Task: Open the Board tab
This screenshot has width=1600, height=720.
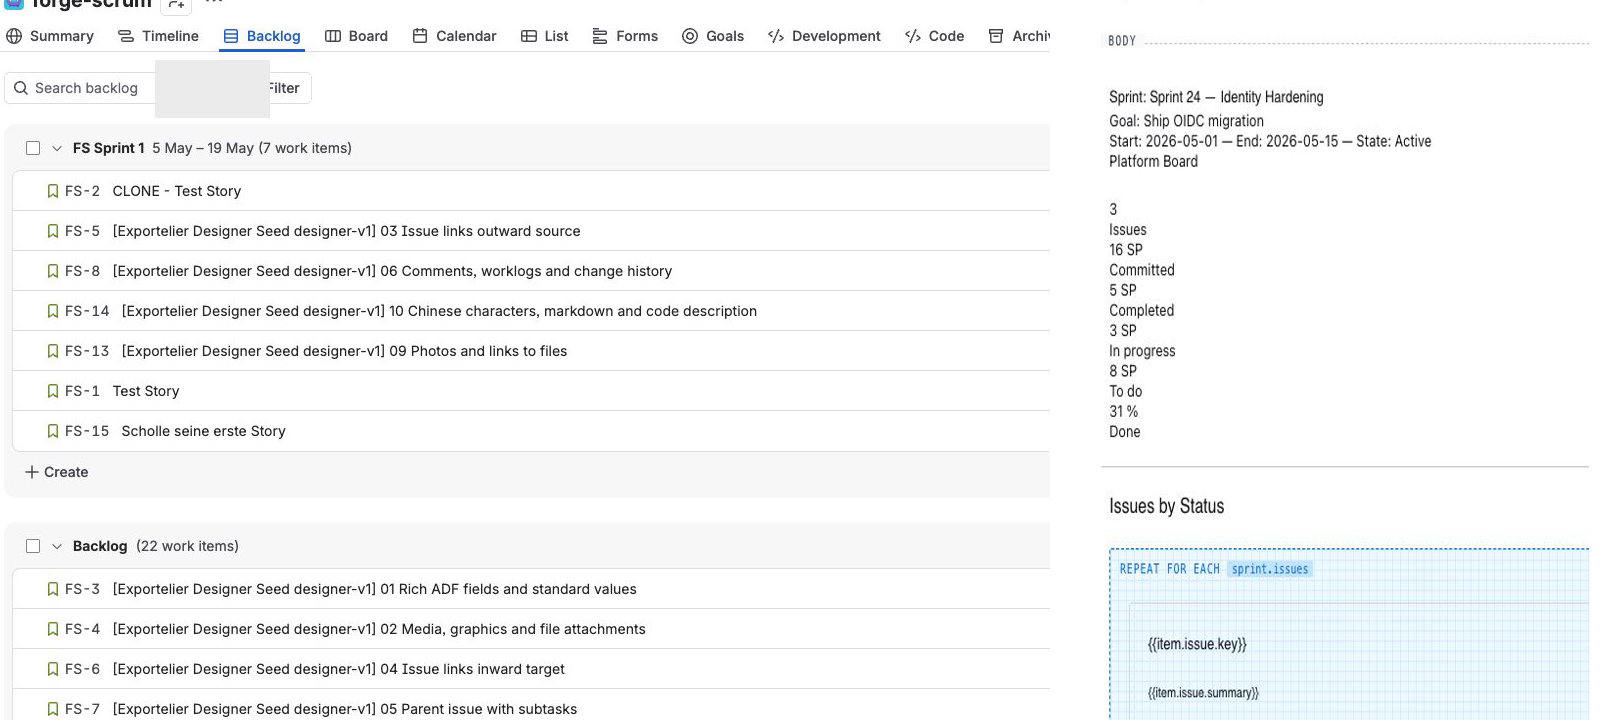Action: [x=356, y=36]
